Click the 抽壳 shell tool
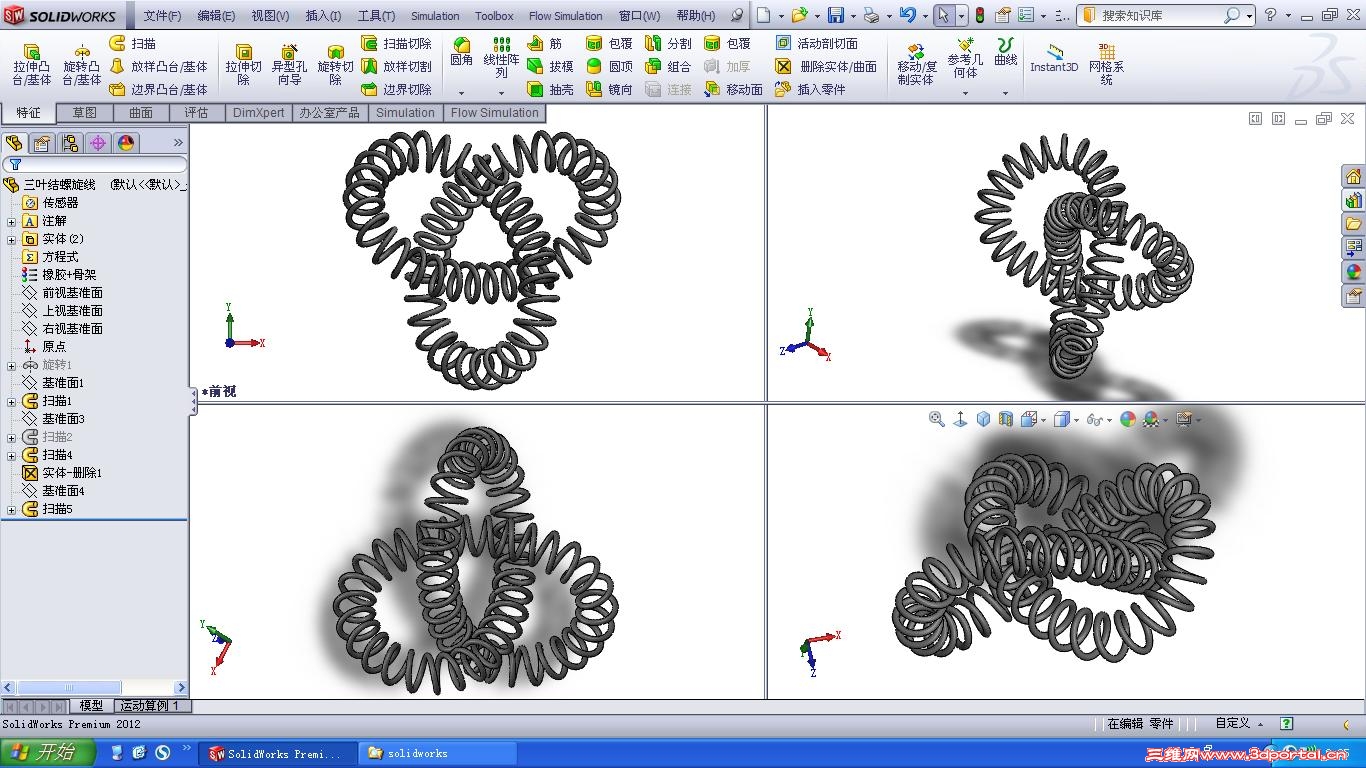 [550, 89]
